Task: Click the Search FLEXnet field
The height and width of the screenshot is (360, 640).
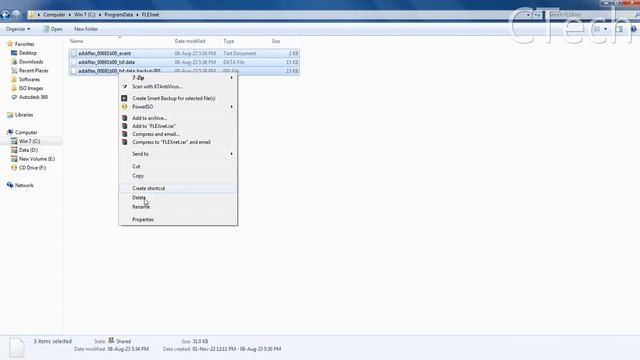Action: [x=590, y=15]
